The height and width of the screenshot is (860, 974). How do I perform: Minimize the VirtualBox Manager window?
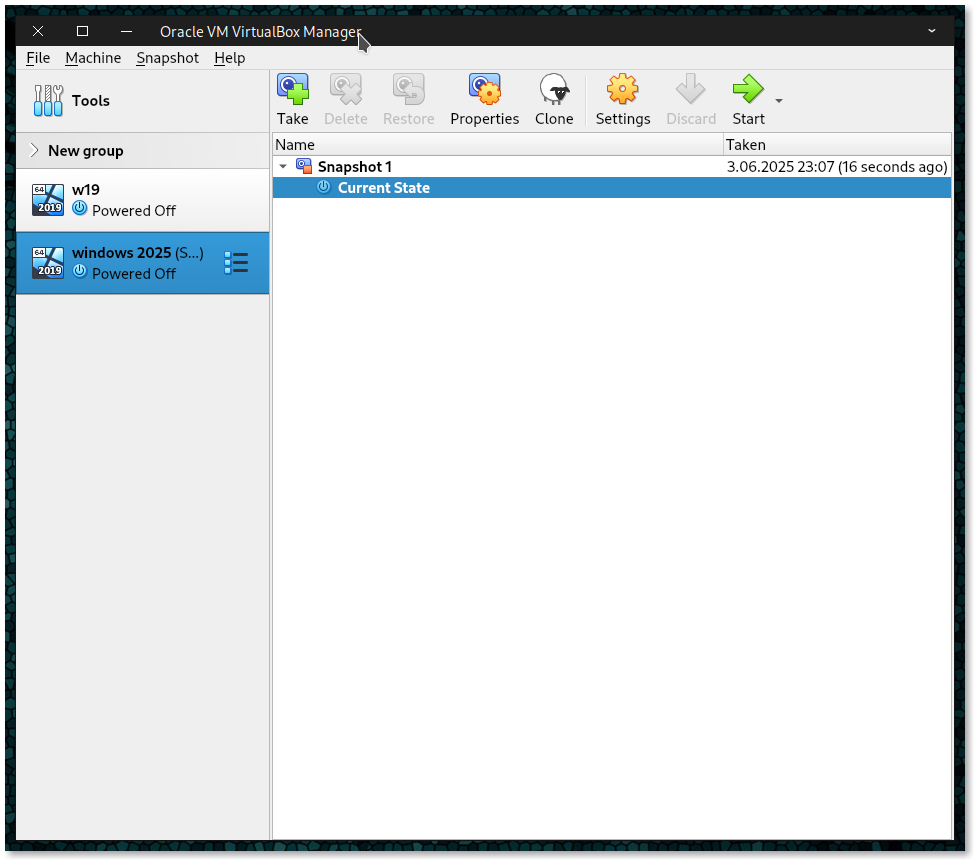tap(126, 31)
